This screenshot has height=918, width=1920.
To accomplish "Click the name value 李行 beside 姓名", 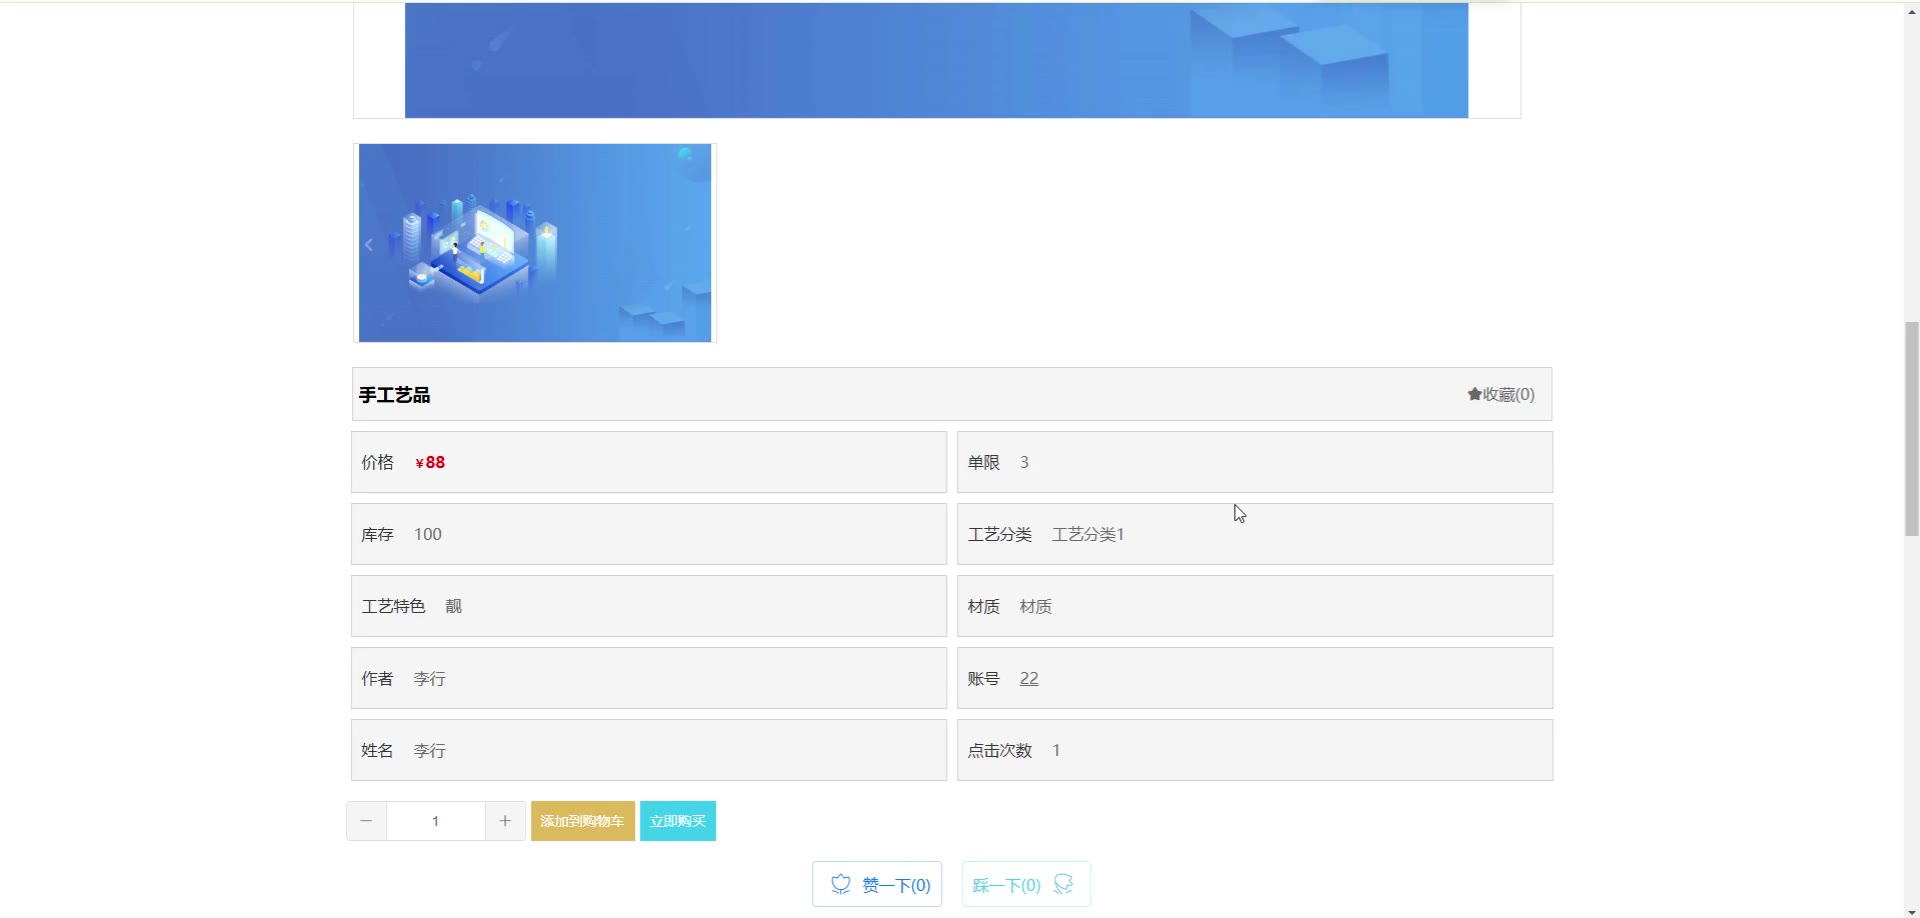I will click(x=430, y=750).
